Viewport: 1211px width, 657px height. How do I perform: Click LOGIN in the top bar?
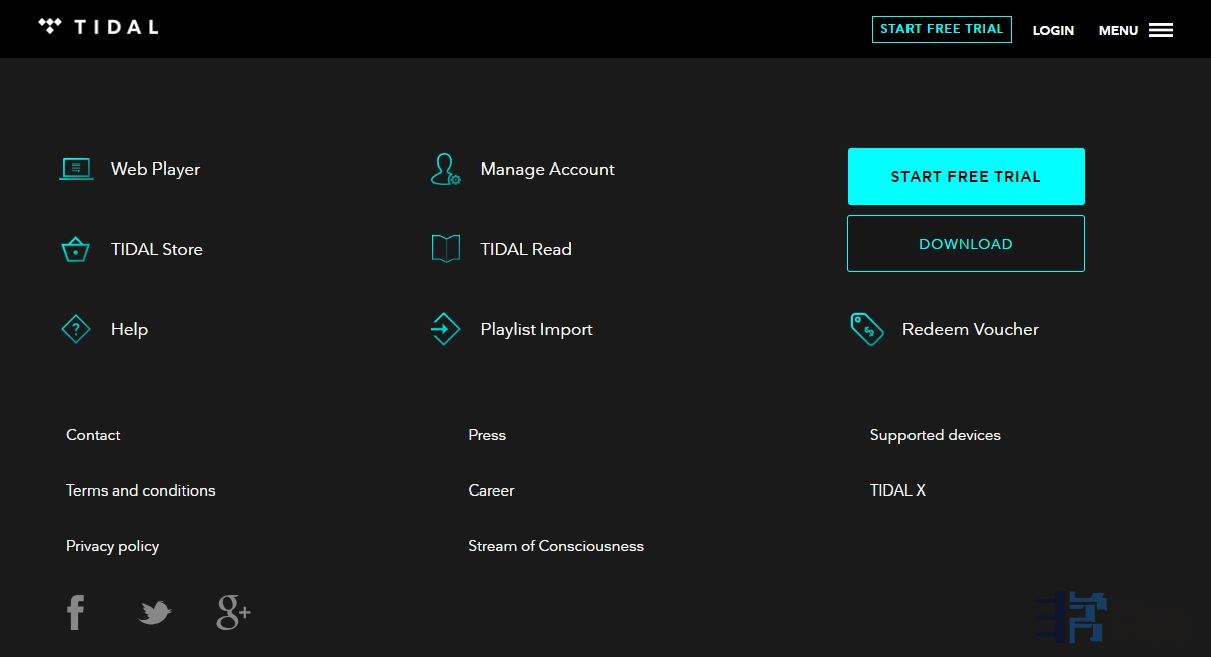[1053, 30]
